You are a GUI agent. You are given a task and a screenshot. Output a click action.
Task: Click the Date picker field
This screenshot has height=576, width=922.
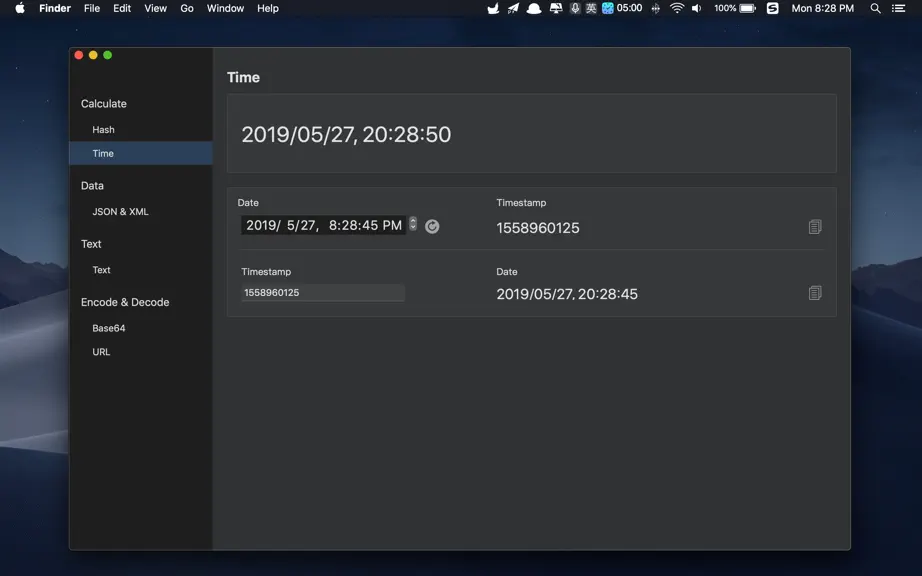[x=323, y=225]
